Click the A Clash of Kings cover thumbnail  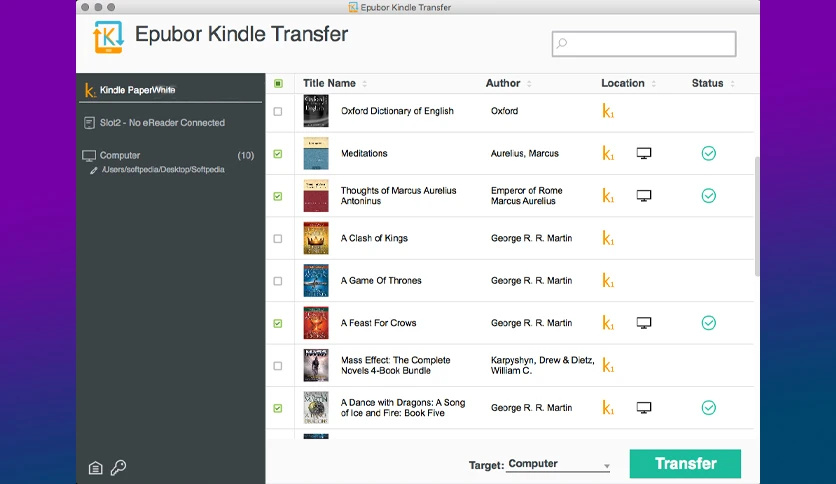click(316, 238)
